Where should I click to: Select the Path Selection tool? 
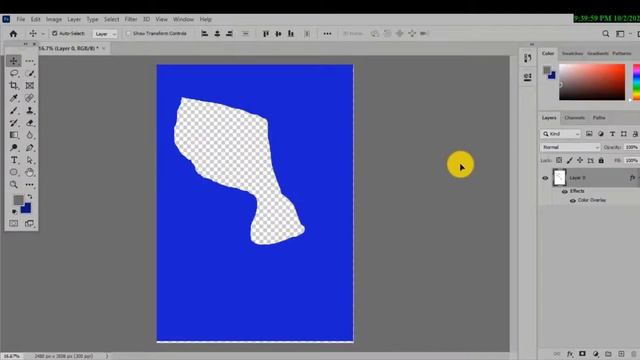point(29,160)
